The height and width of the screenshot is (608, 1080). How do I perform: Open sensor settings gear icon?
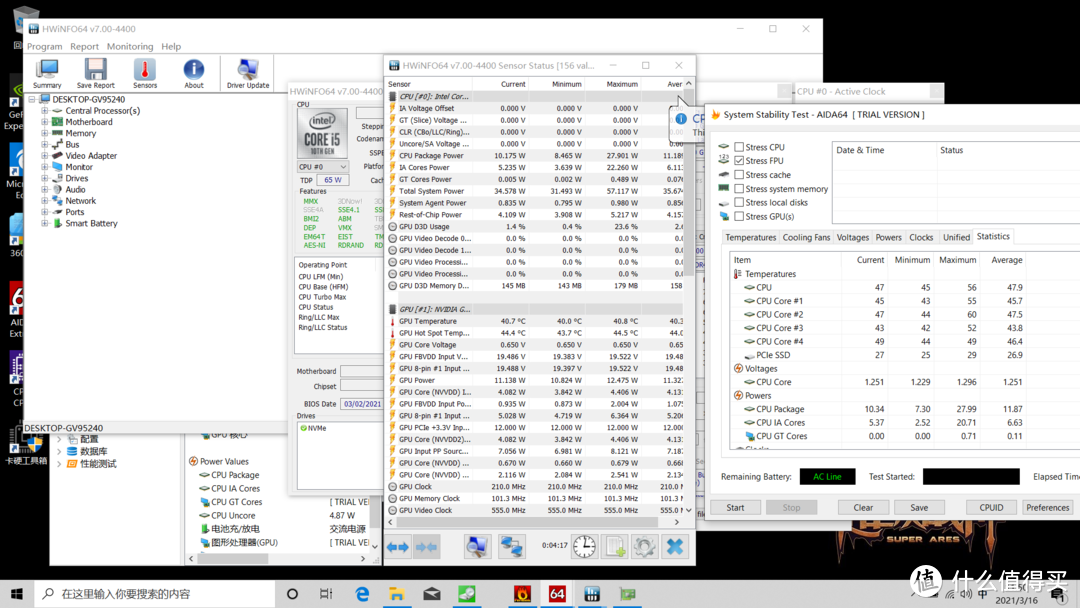[x=645, y=546]
